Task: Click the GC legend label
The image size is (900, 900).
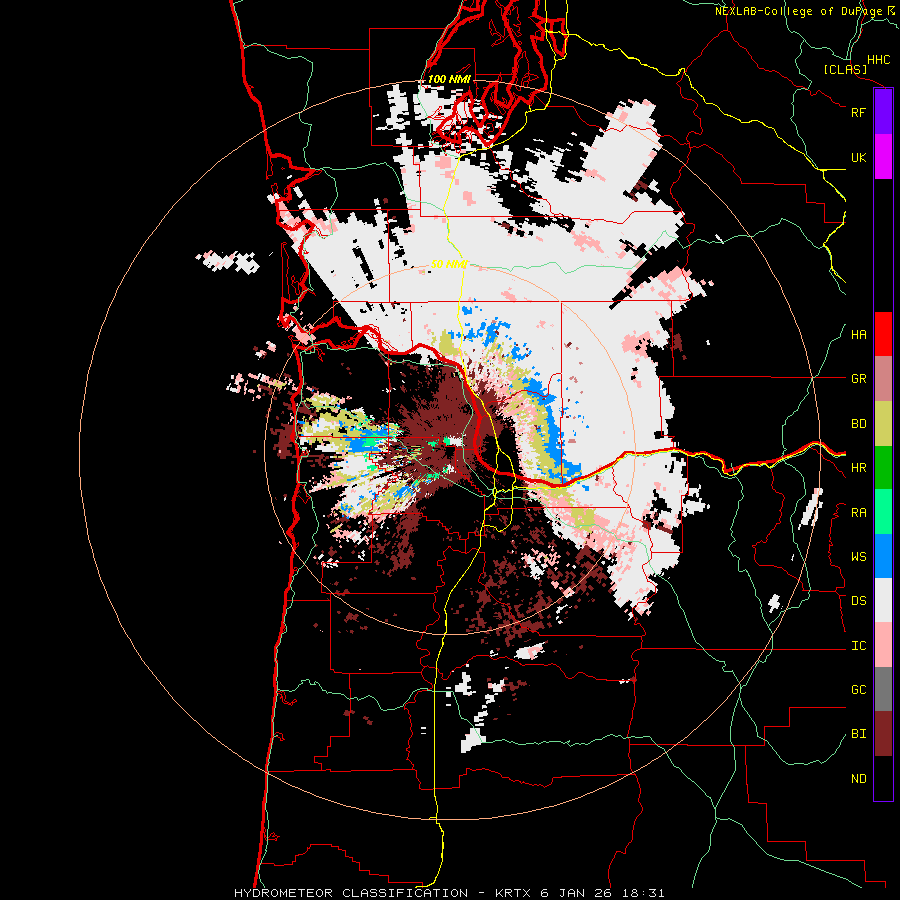Action: point(858,690)
